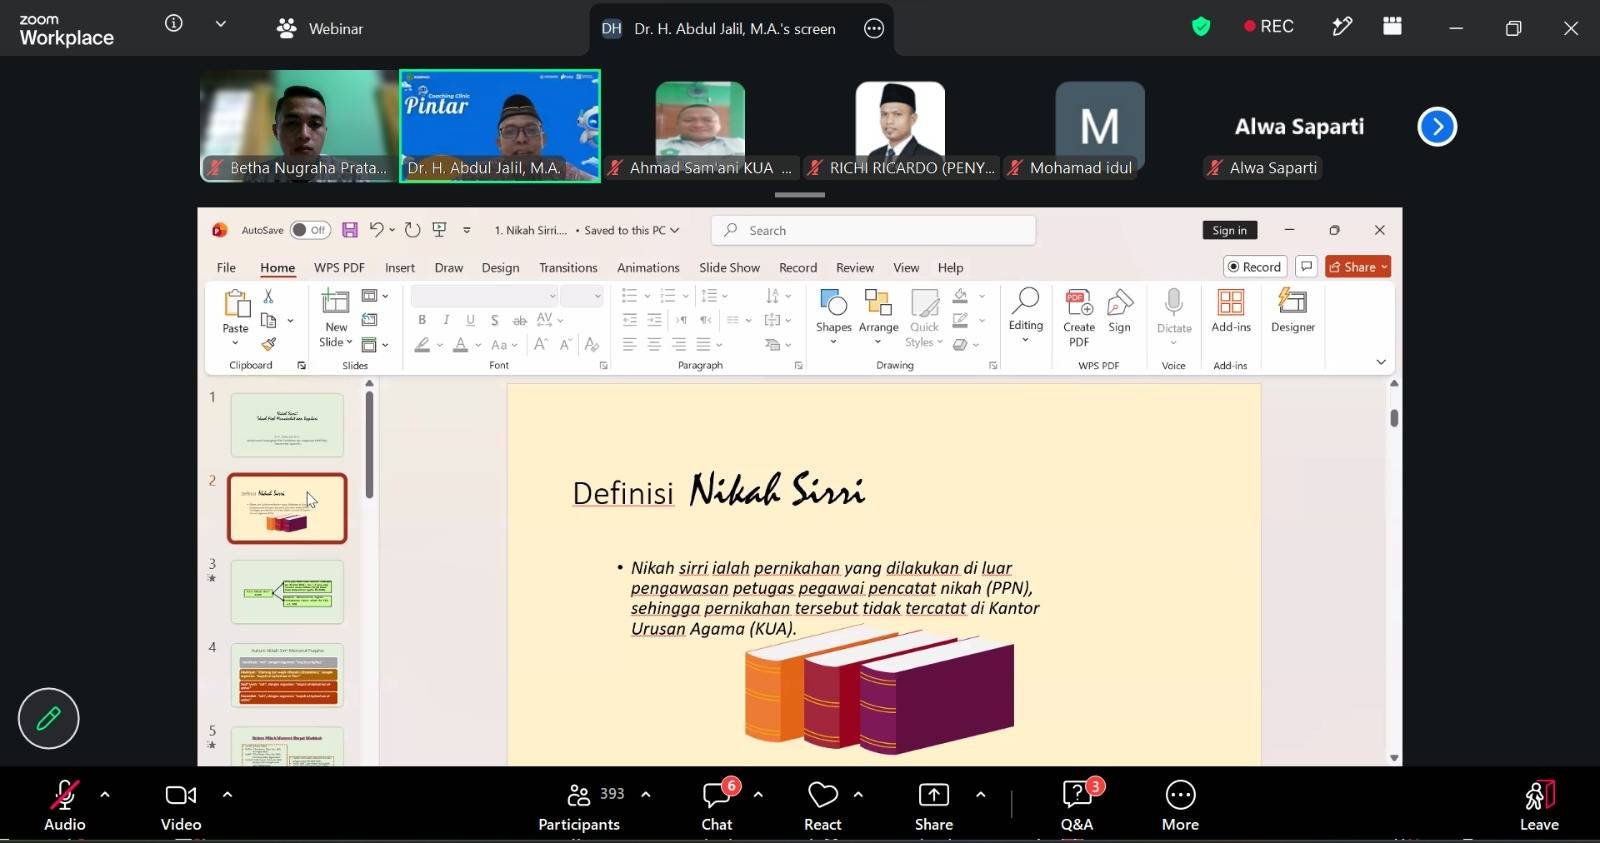Toggle Italic formatting
Viewport: 1600px width, 843px height.
(446, 320)
